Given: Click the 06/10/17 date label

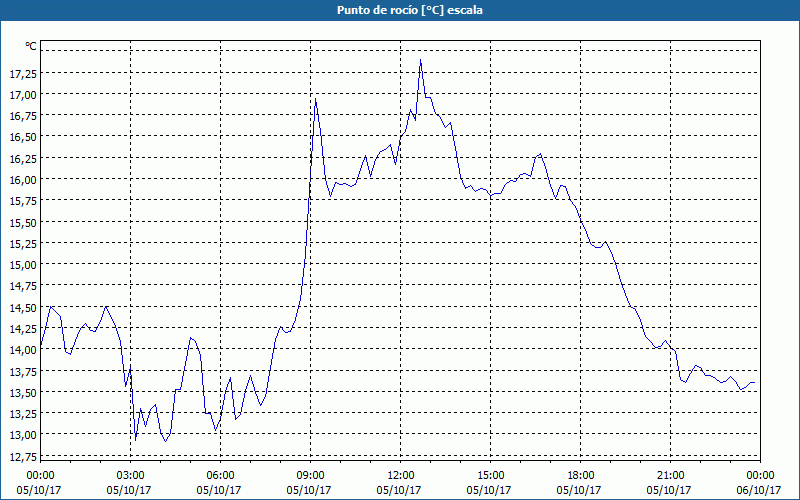Looking at the screenshot, I should [x=759, y=490].
